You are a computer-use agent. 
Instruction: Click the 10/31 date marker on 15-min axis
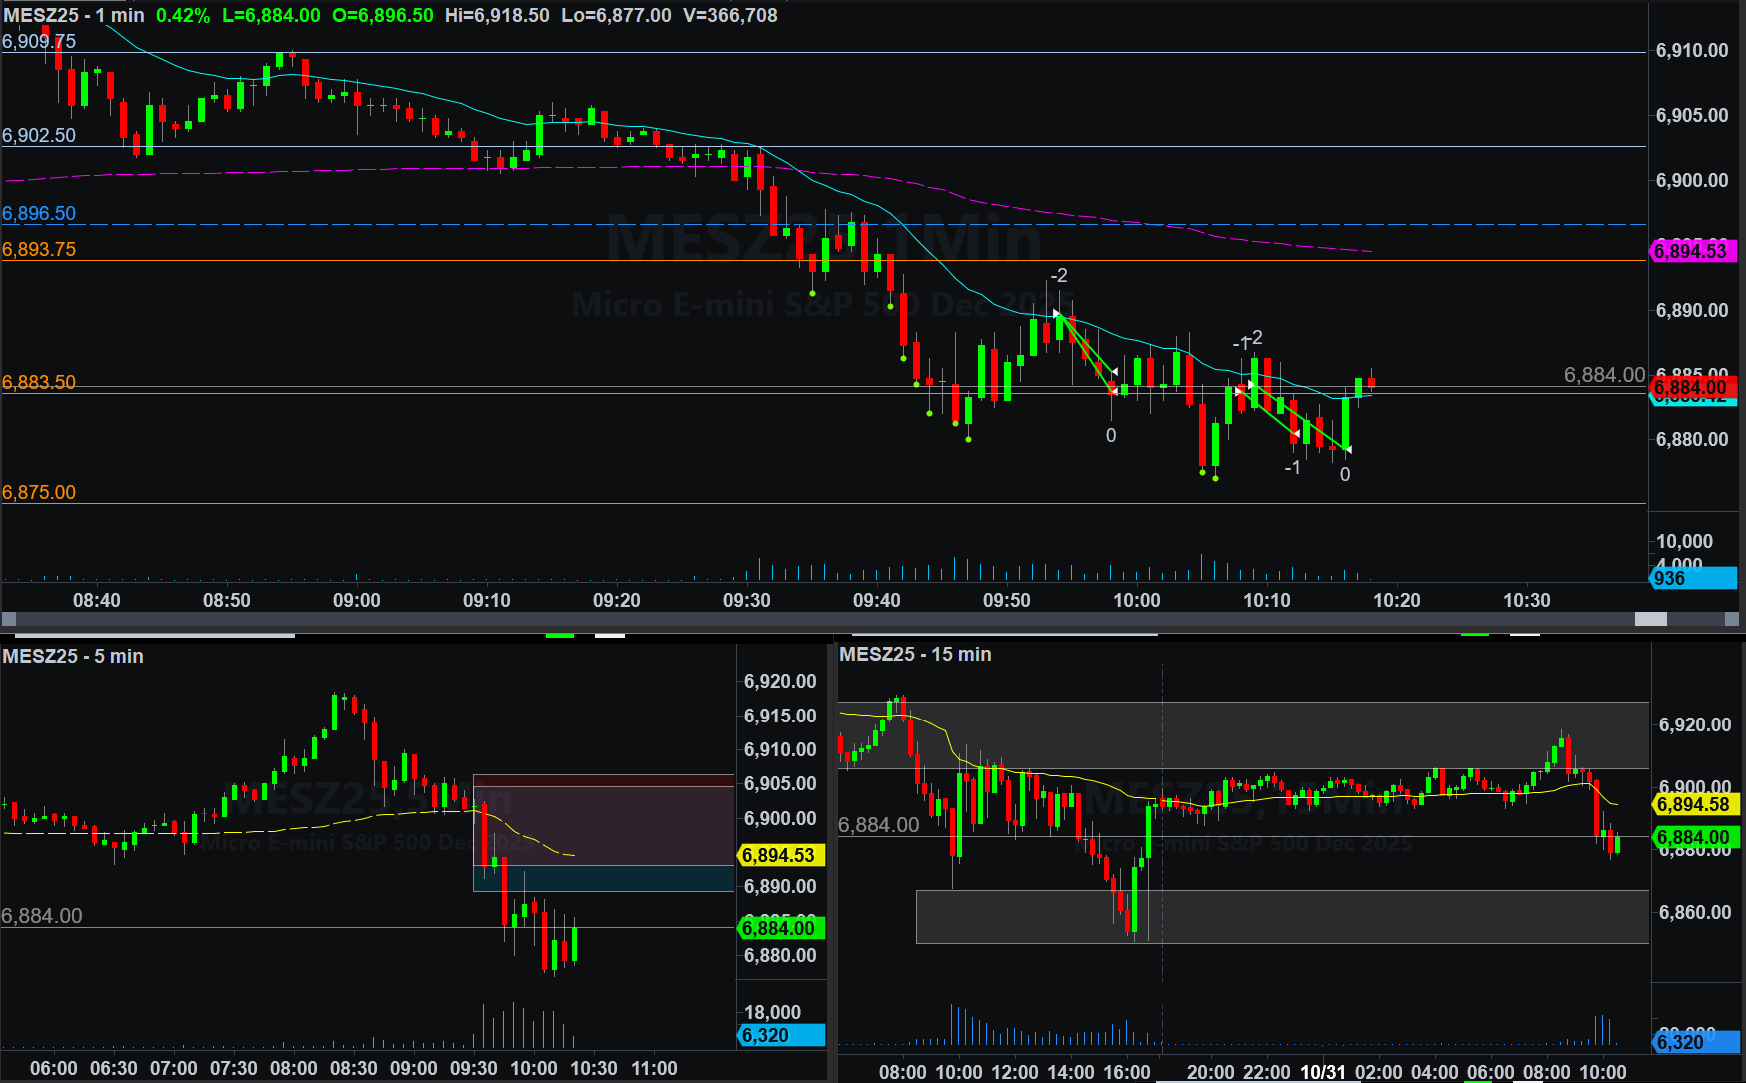[x=1322, y=1072]
